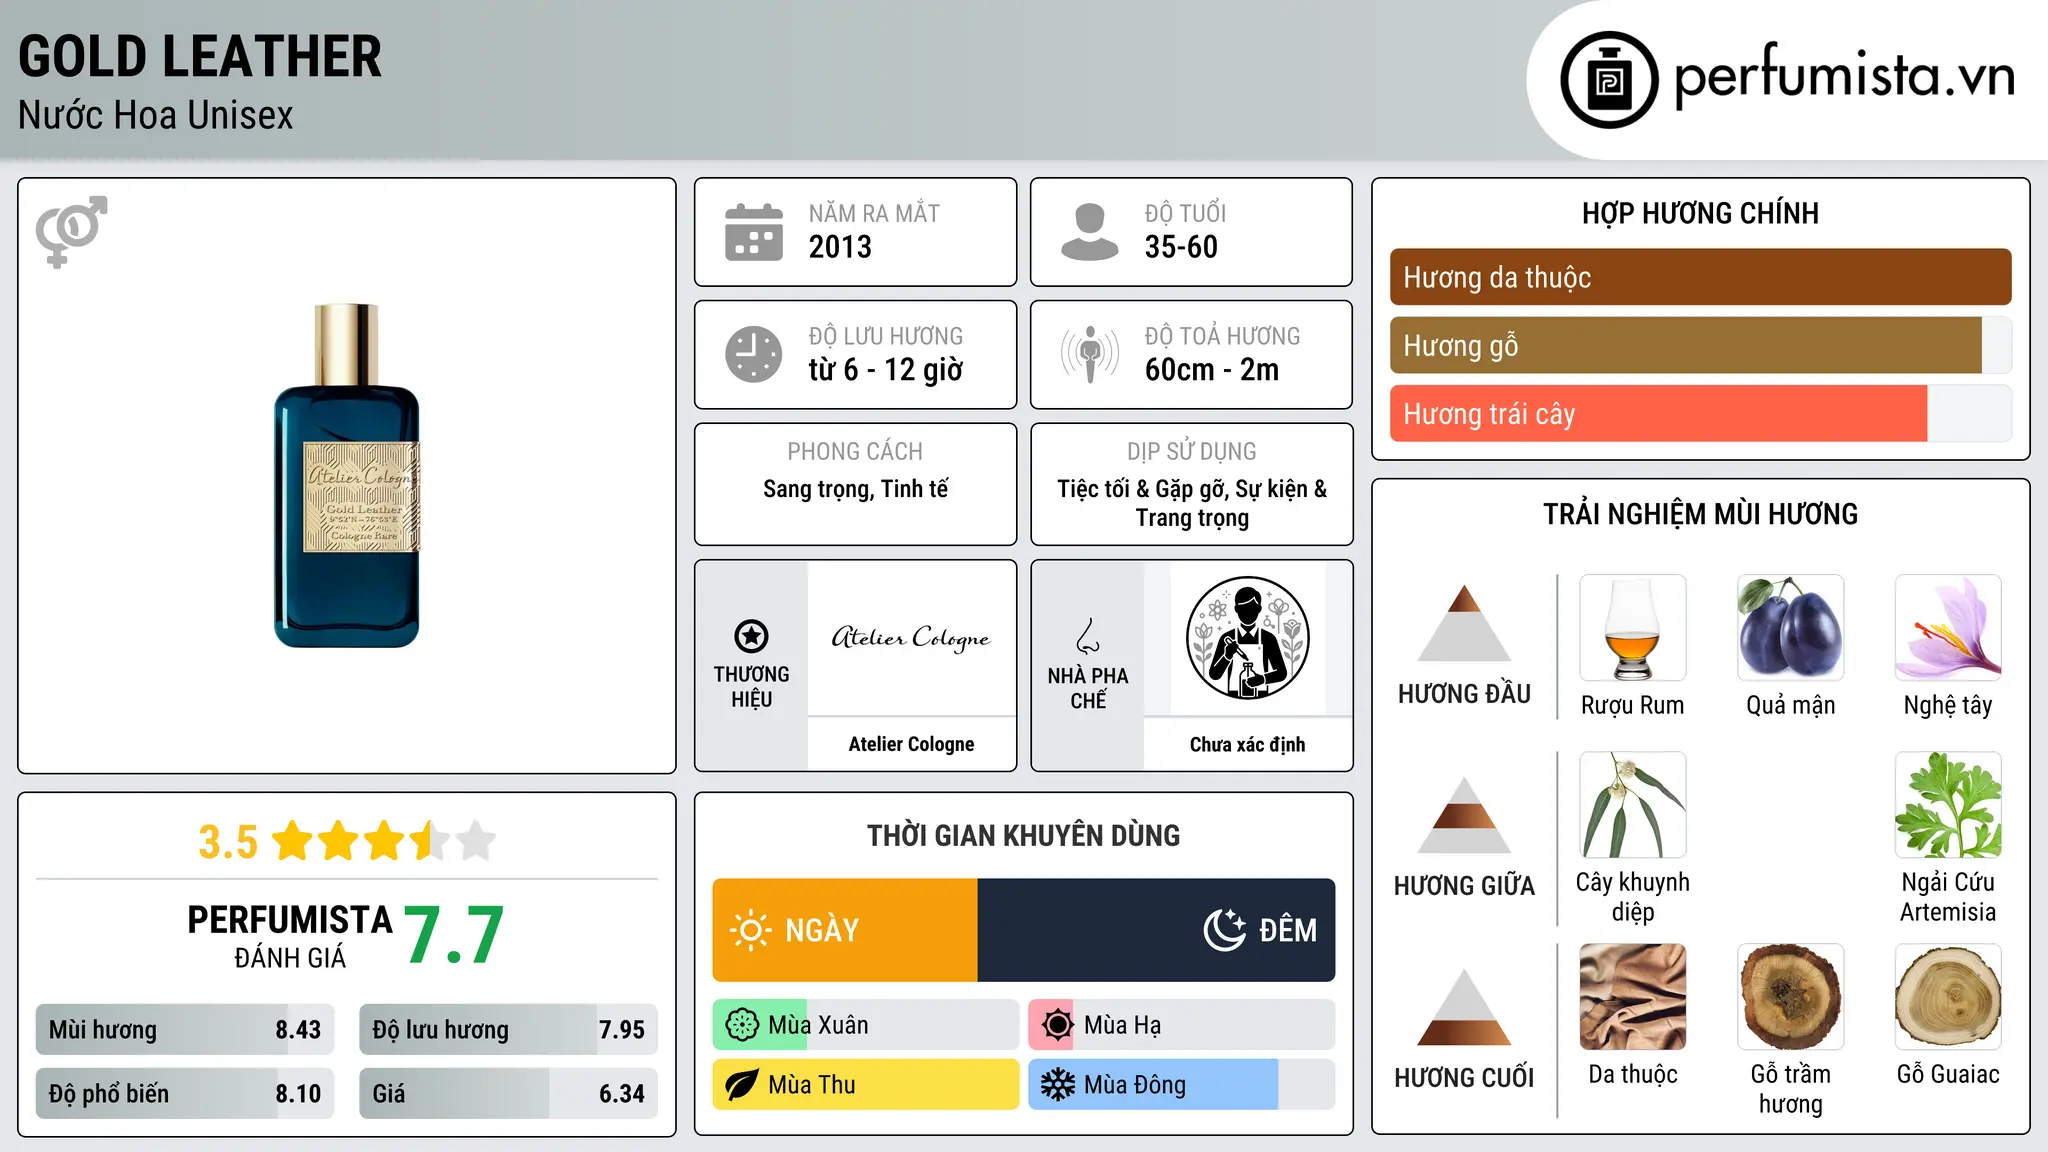The width and height of the screenshot is (2048, 1152).
Task: Click the Giá 6.34 score bar
Action: (x=508, y=1093)
